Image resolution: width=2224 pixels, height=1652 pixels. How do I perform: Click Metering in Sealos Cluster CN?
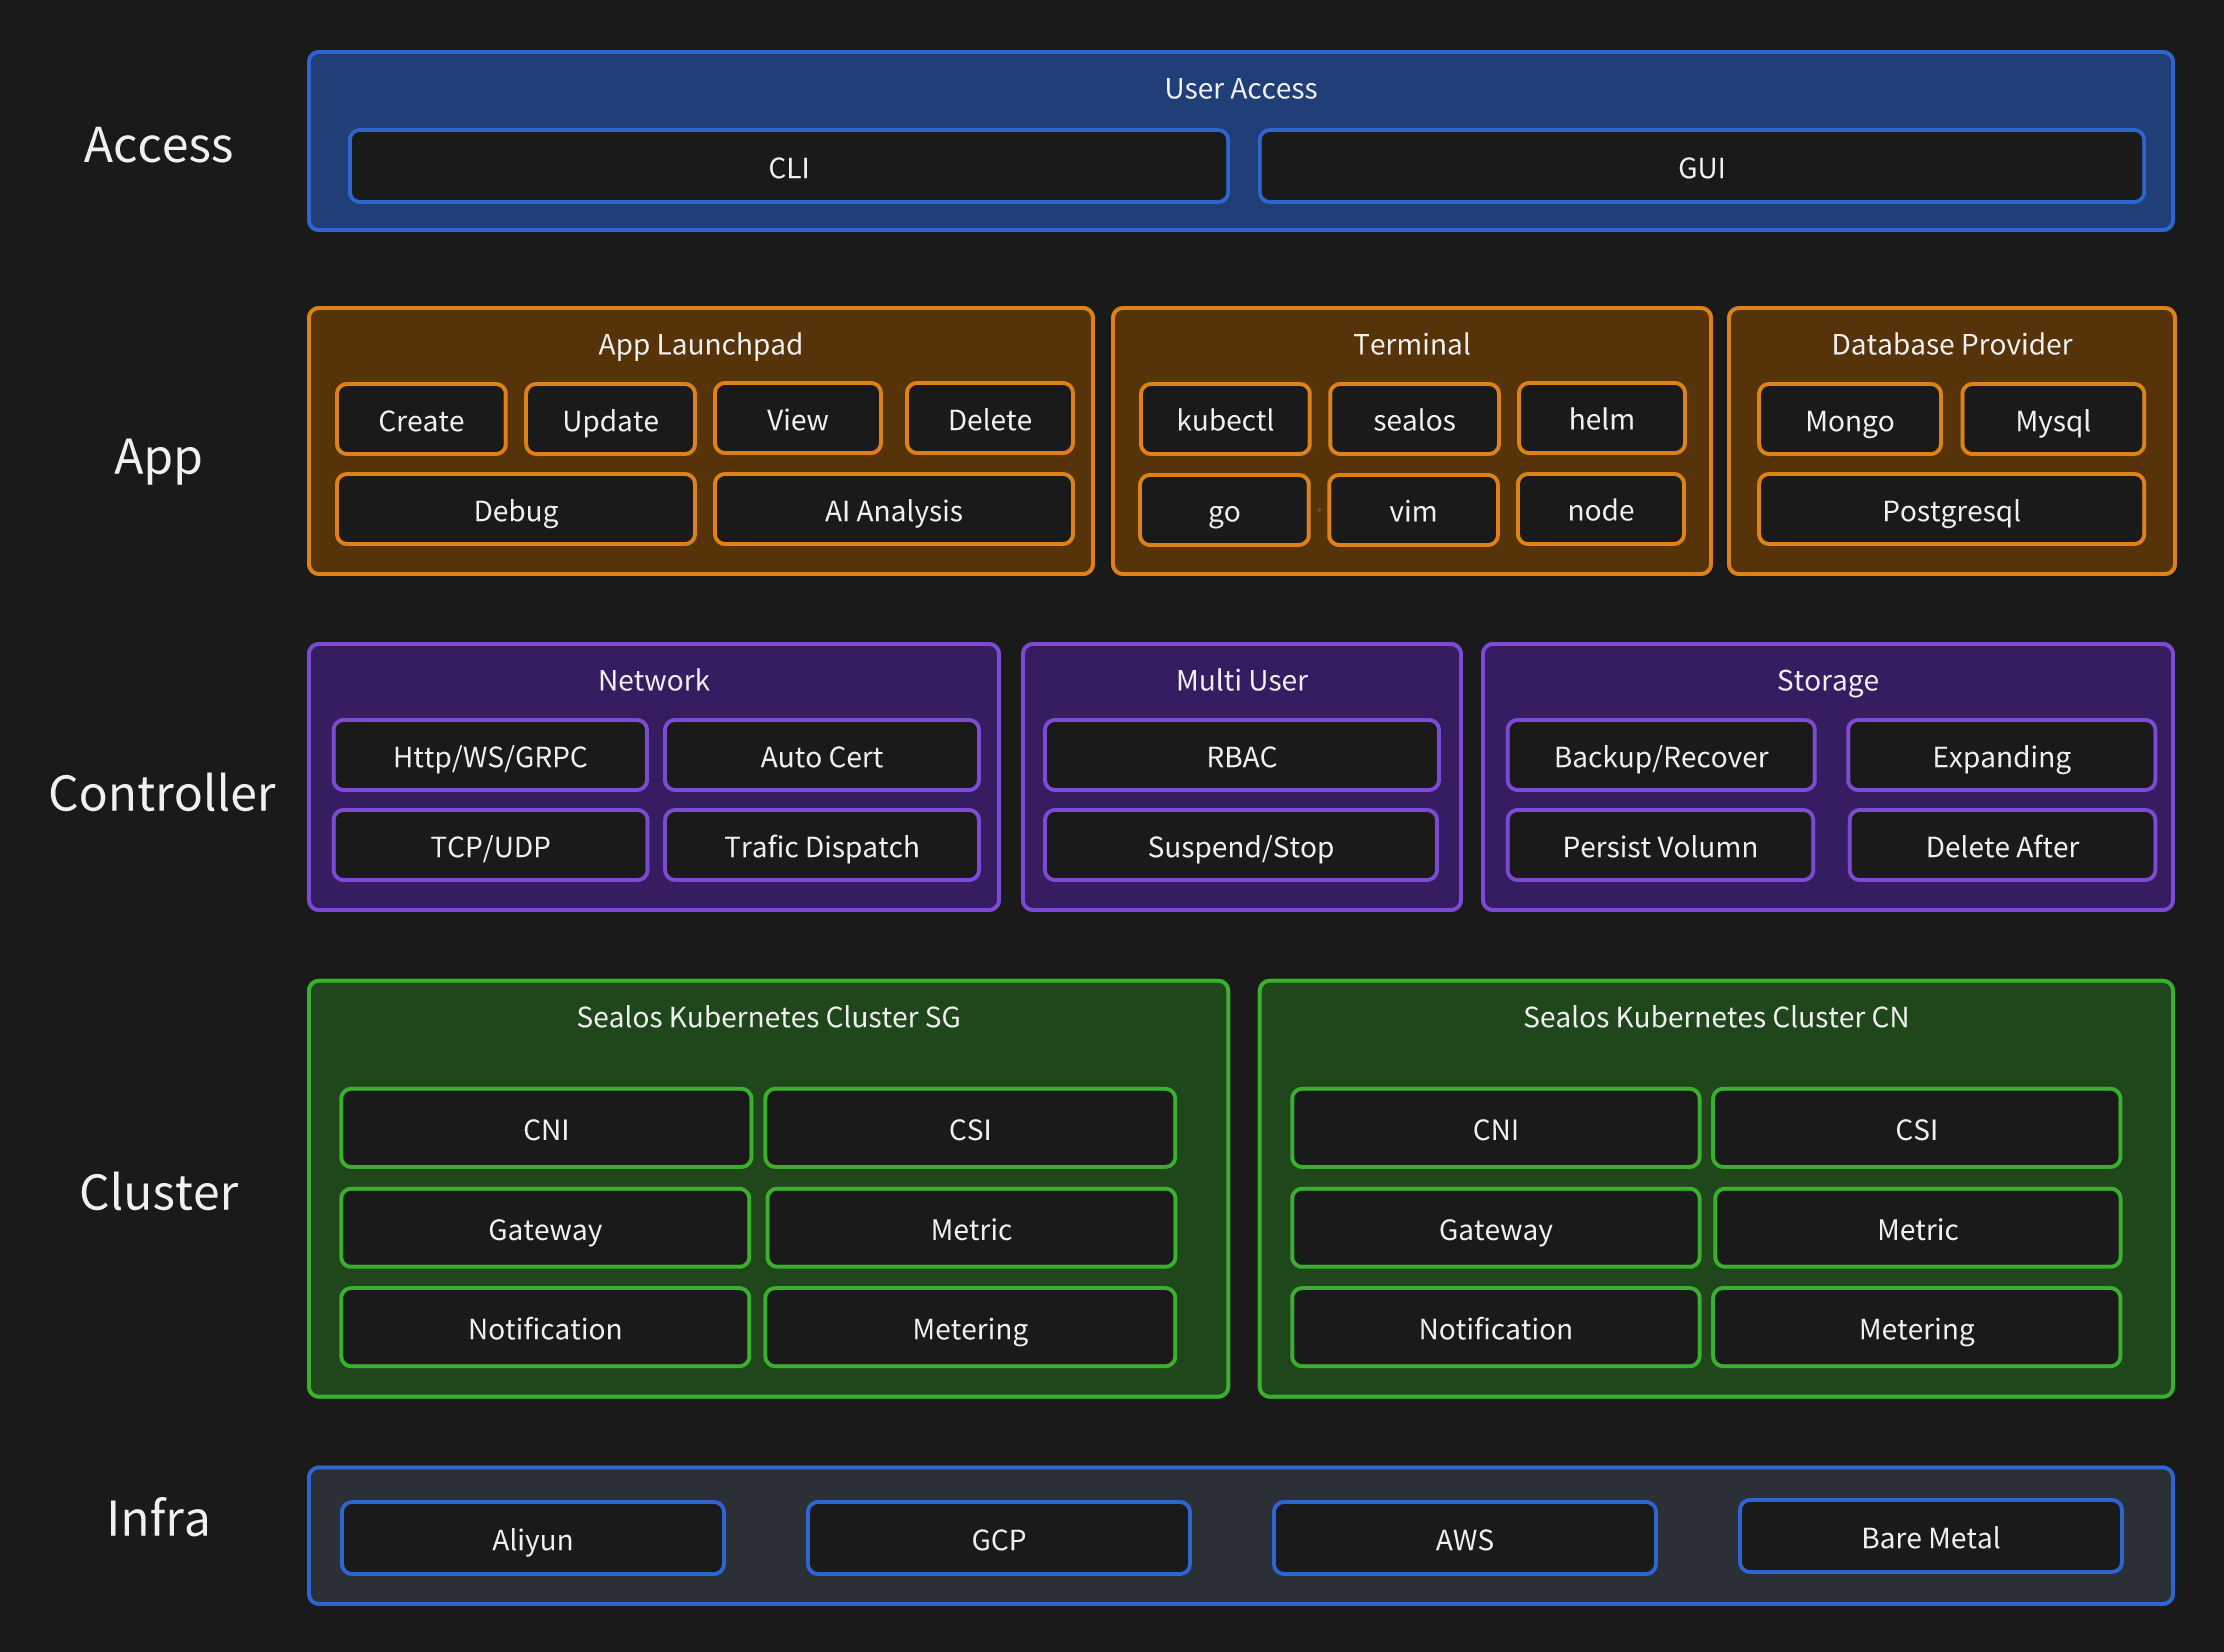pos(1916,1328)
